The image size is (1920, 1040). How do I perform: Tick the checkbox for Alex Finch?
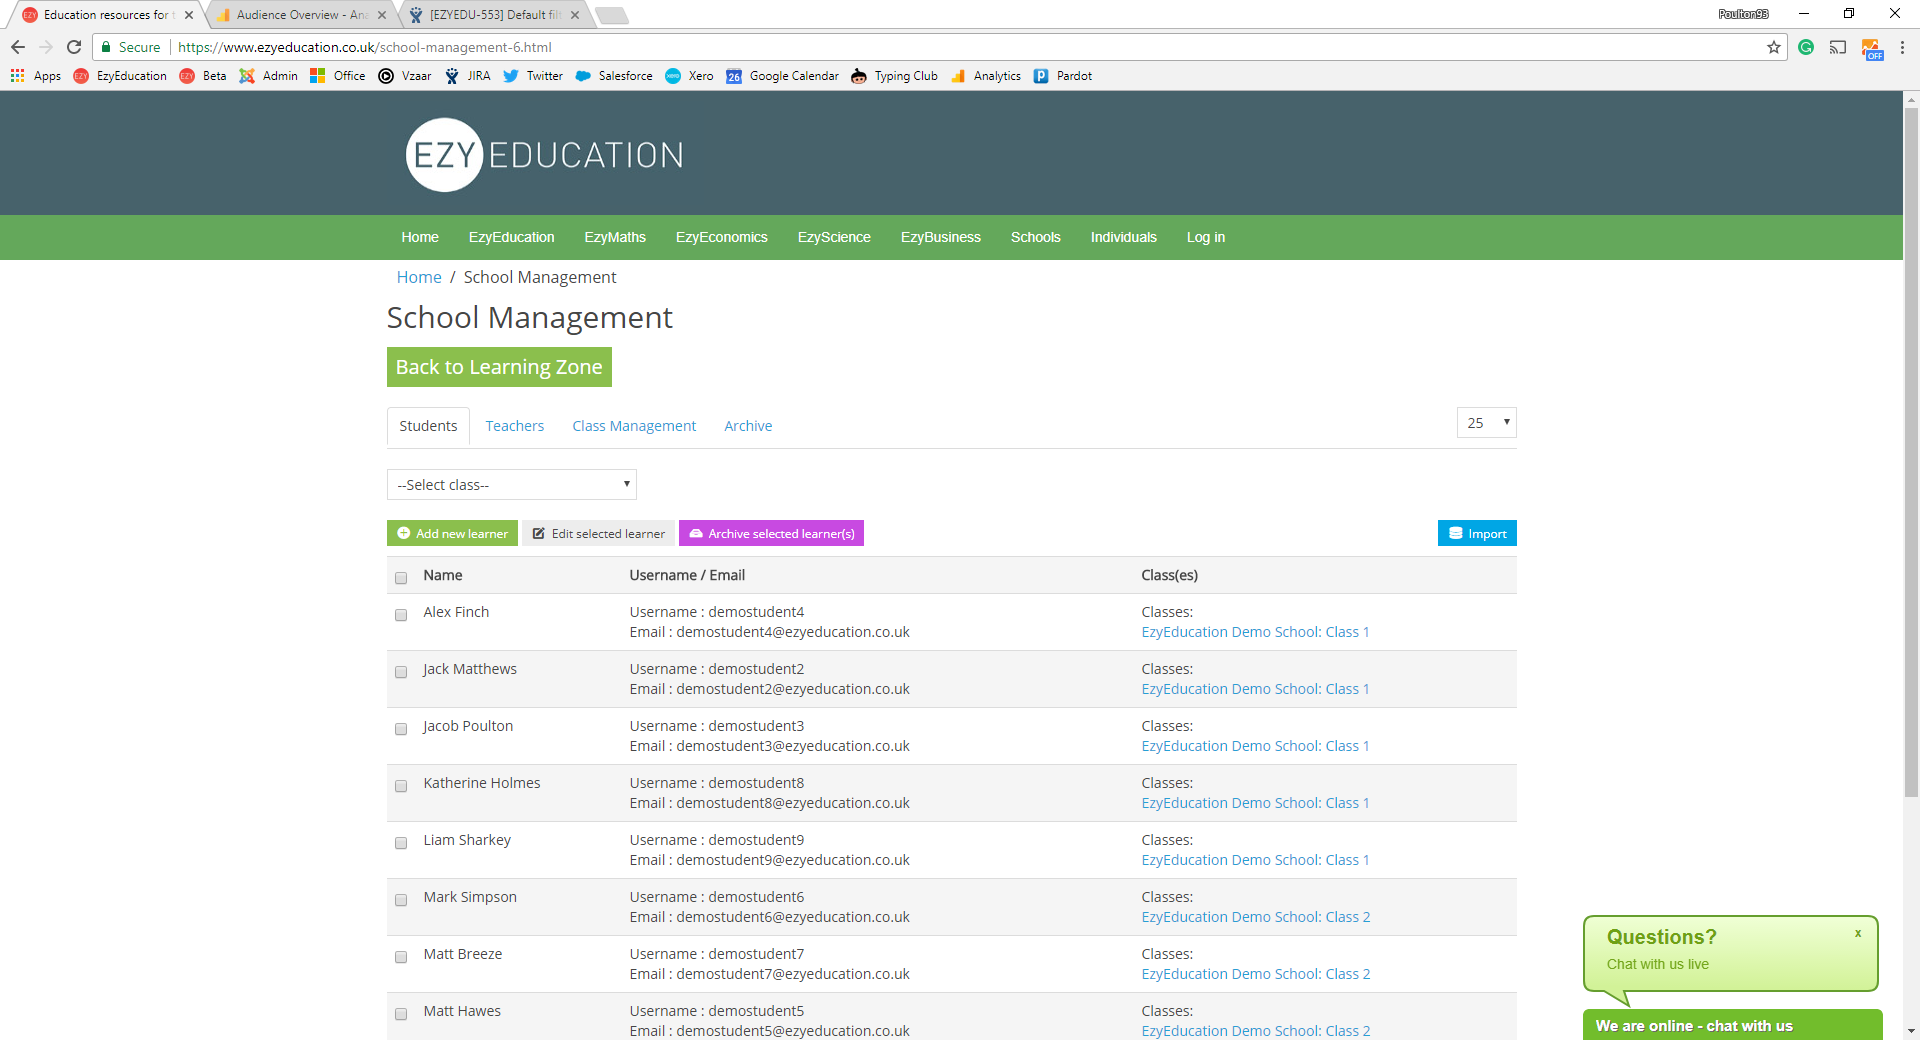tap(401, 615)
